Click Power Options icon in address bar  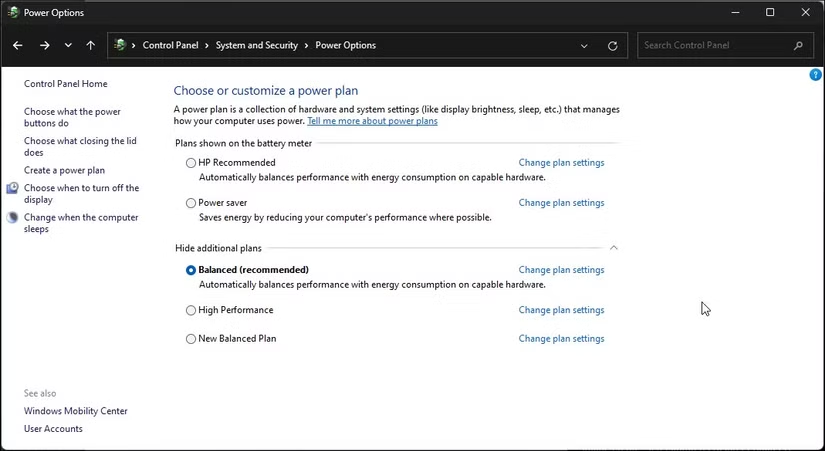point(120,45)
